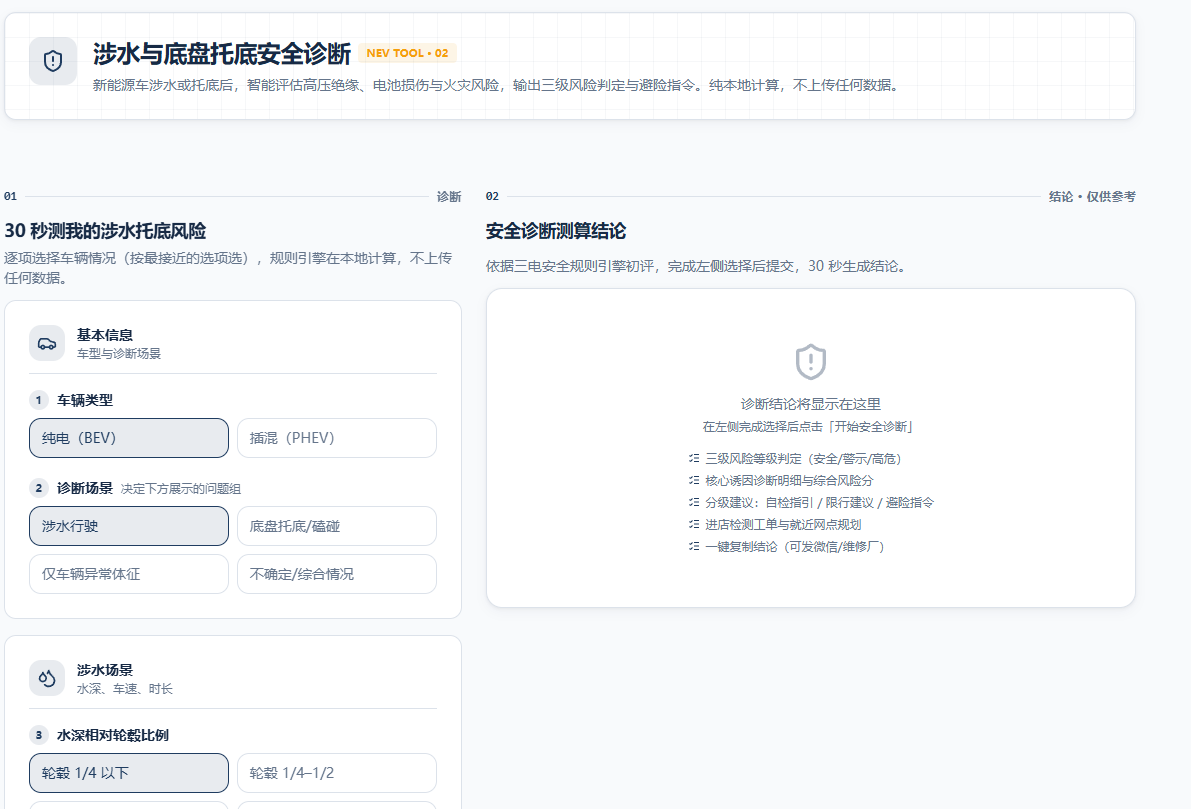Click the 涉水场景 section title
1191x809 pixels.
click(105, 670)
